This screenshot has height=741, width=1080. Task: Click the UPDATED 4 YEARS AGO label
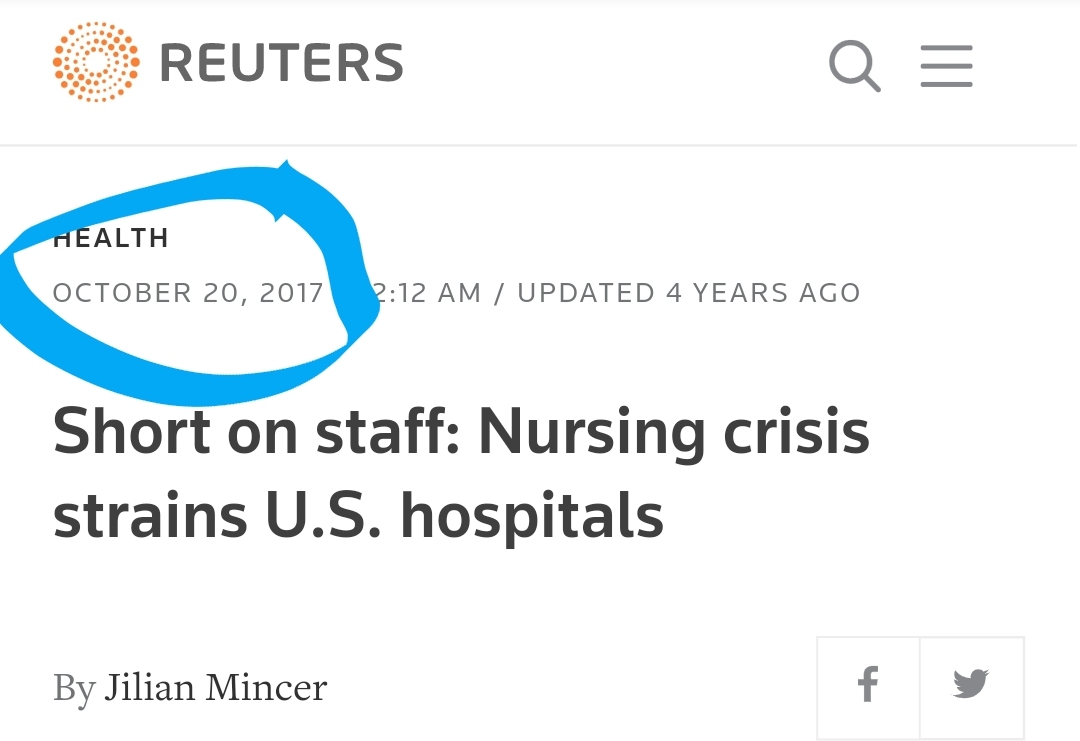coord(689,293)
